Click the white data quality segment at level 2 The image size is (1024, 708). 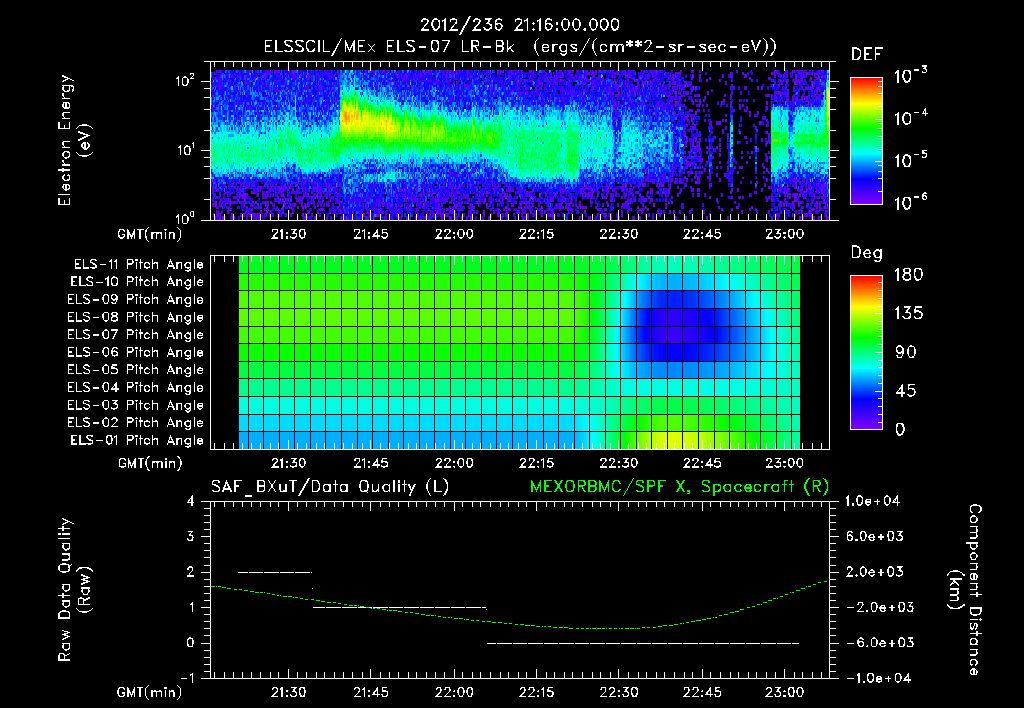[x=275, y=572]
